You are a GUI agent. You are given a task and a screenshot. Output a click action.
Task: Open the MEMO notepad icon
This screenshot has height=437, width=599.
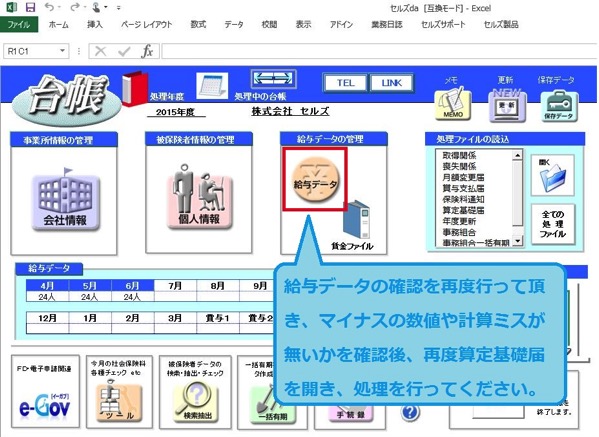click(x=453, y=104)
